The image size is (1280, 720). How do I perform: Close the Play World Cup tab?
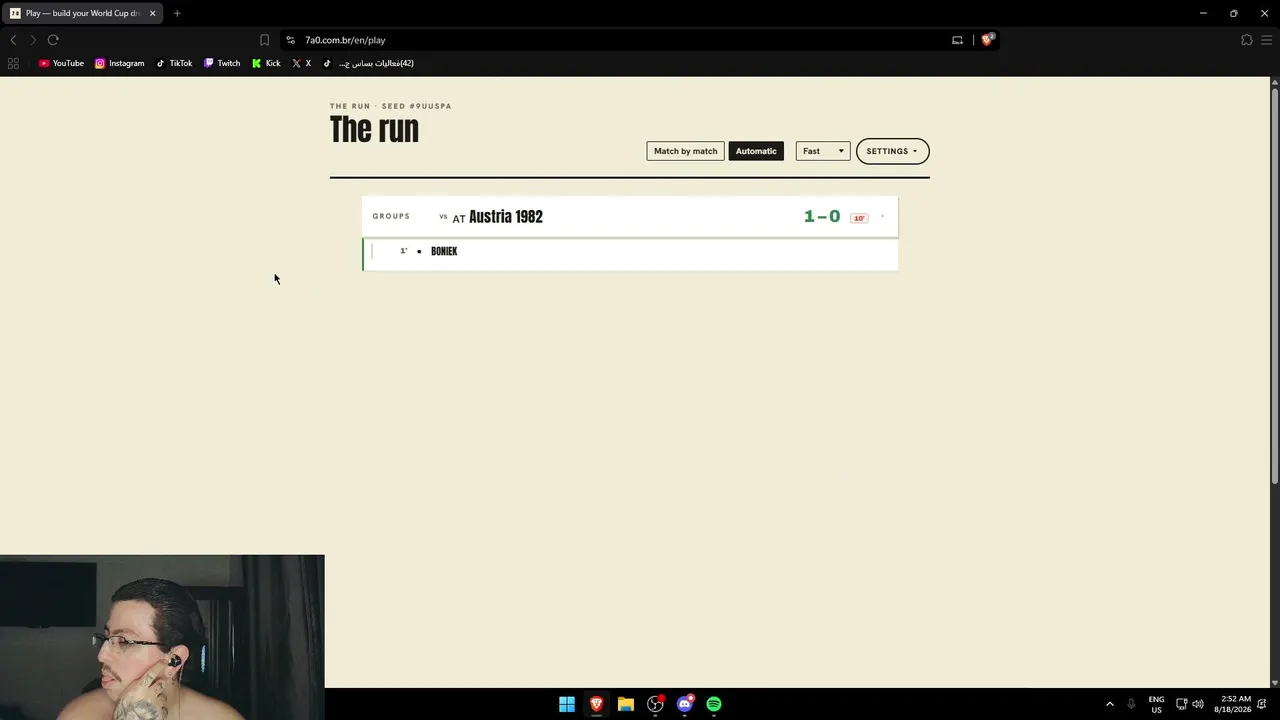[152, 13]
